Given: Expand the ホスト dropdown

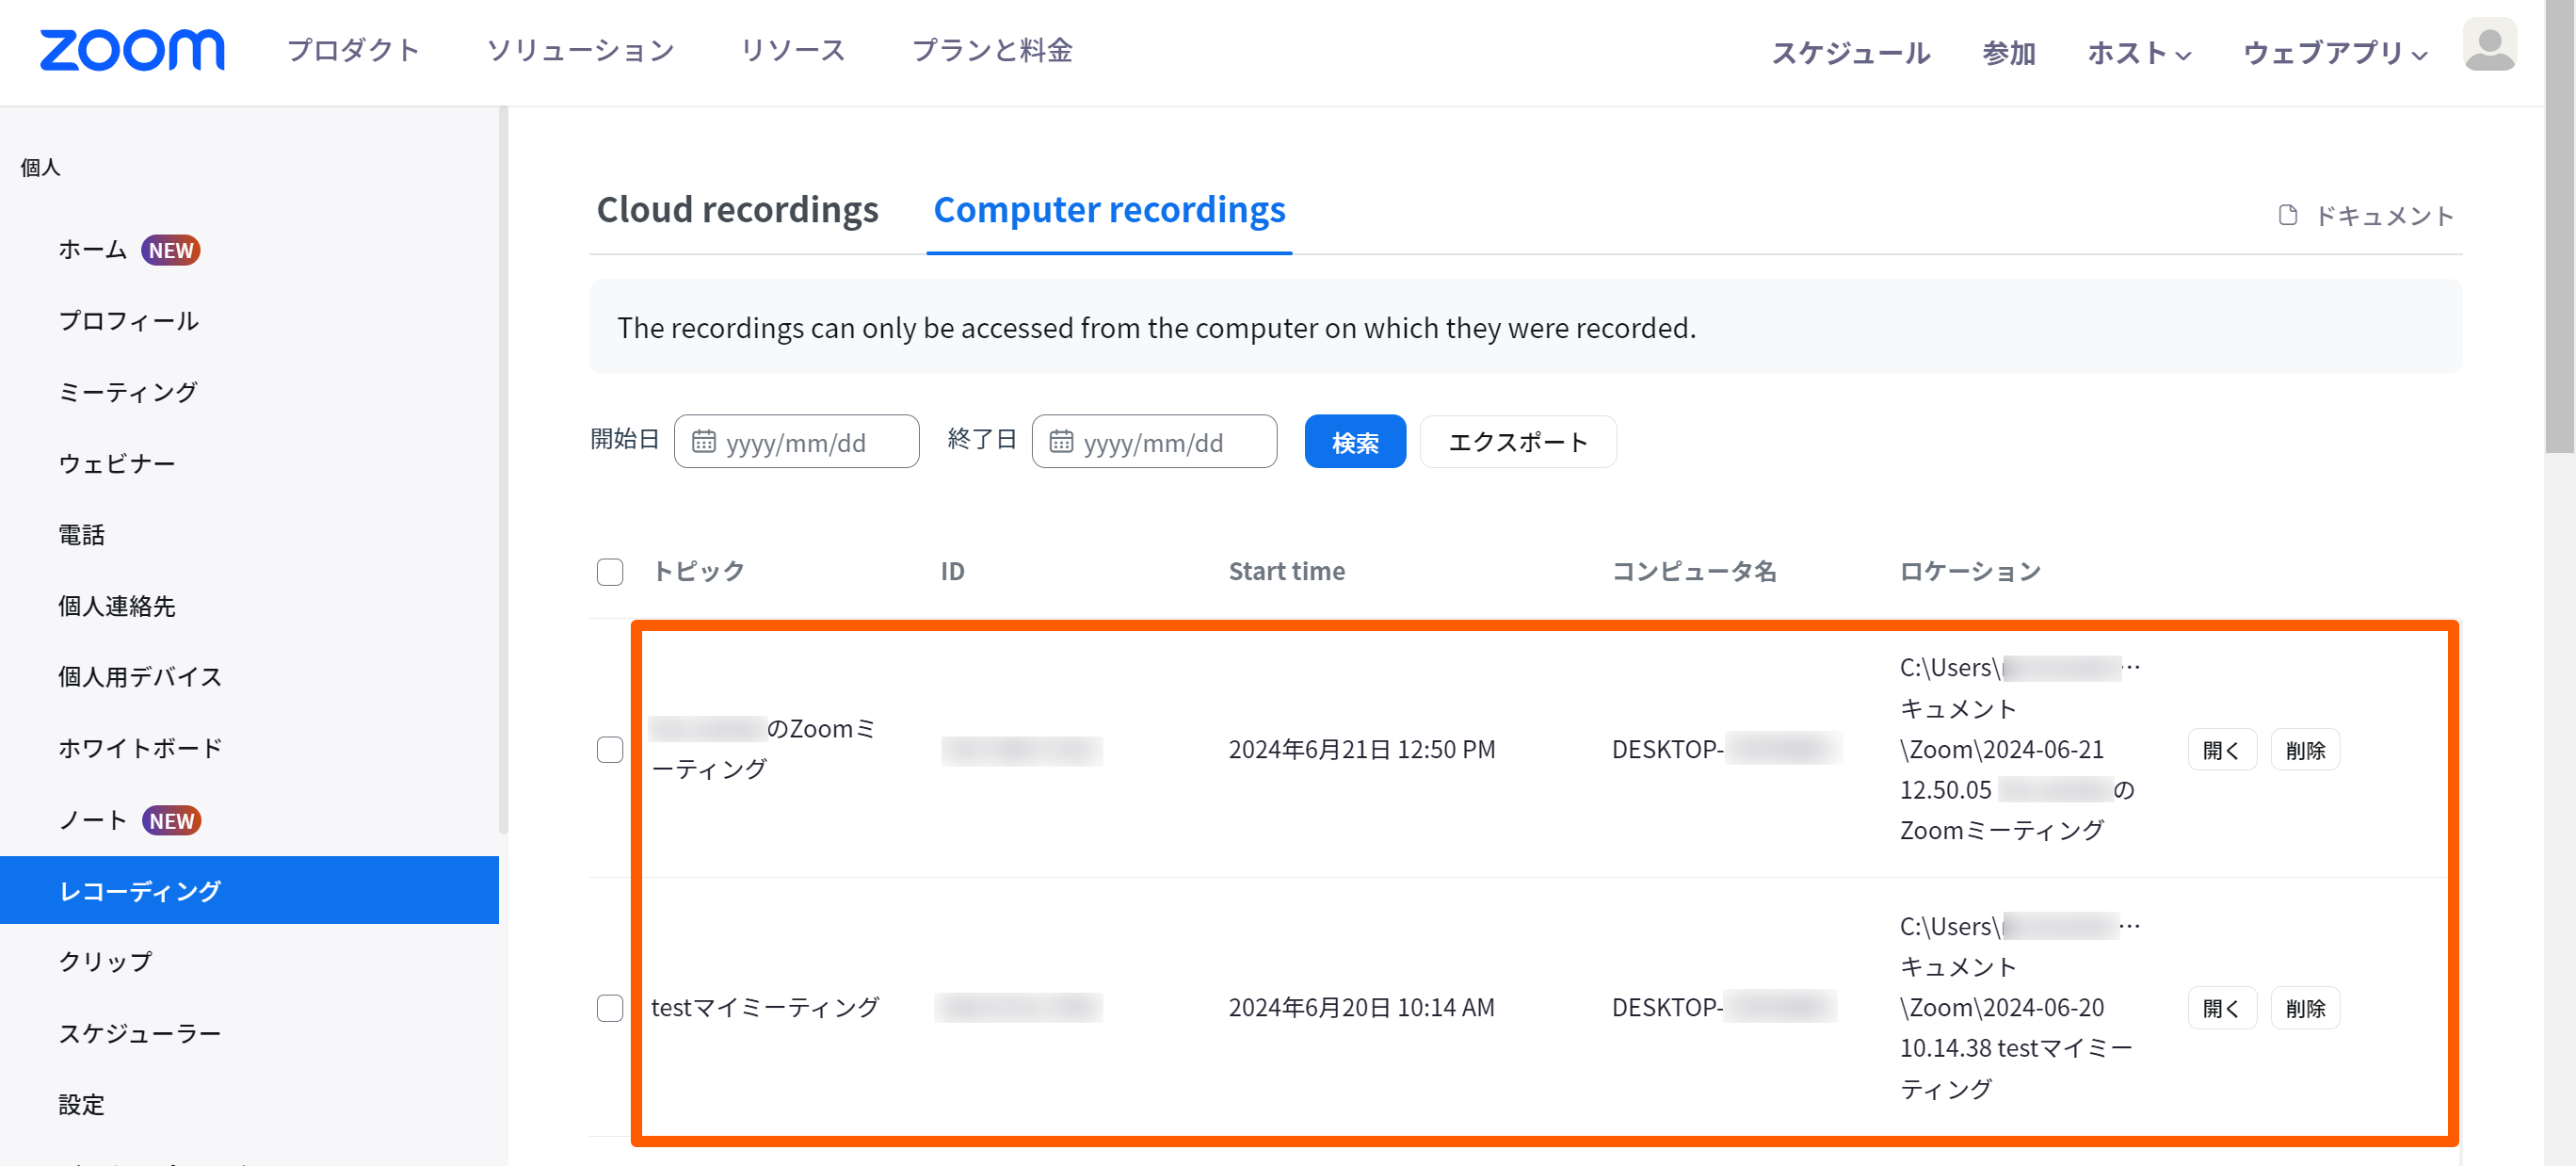Looking at the screenshot, I should coord(2138,52).
